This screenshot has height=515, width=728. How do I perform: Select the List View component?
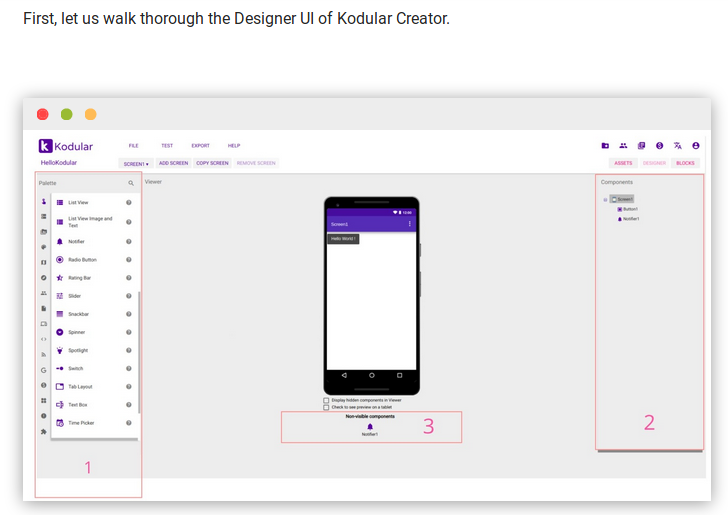pyautogui.click(x=94, y=202)
